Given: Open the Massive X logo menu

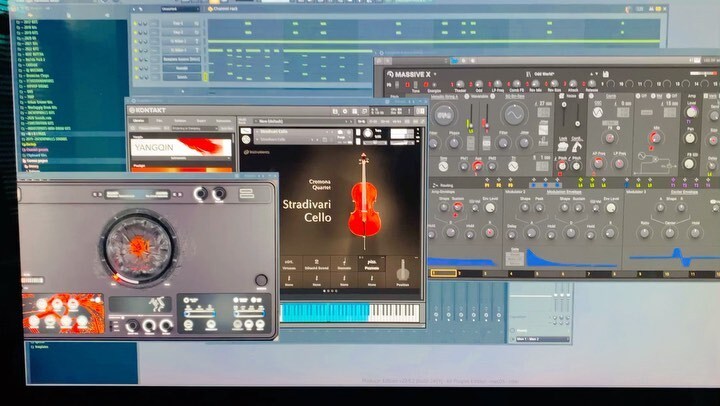Looking at the screenshot, I should point(410,74).
